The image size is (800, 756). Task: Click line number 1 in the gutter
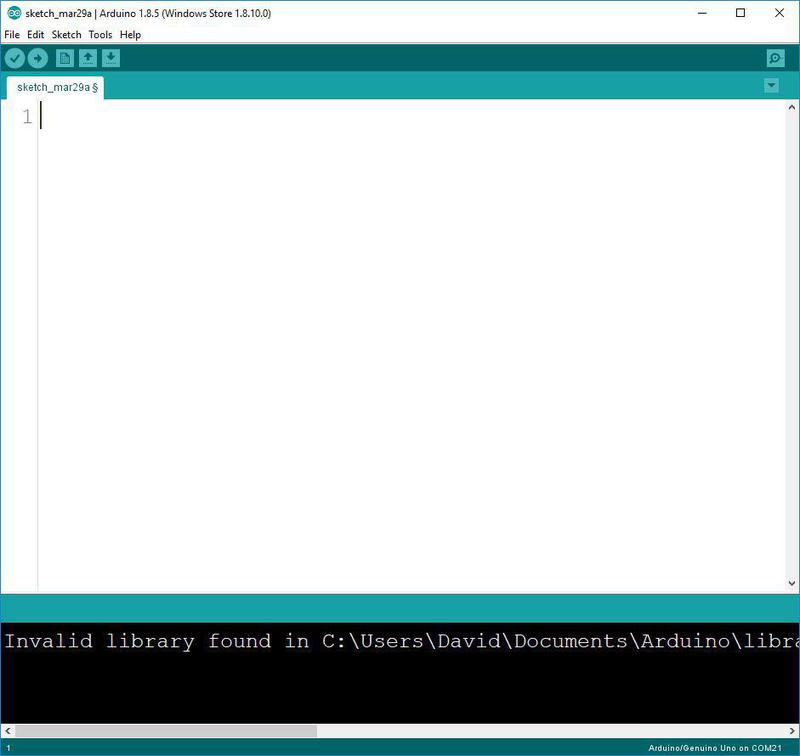click(27, 117)
